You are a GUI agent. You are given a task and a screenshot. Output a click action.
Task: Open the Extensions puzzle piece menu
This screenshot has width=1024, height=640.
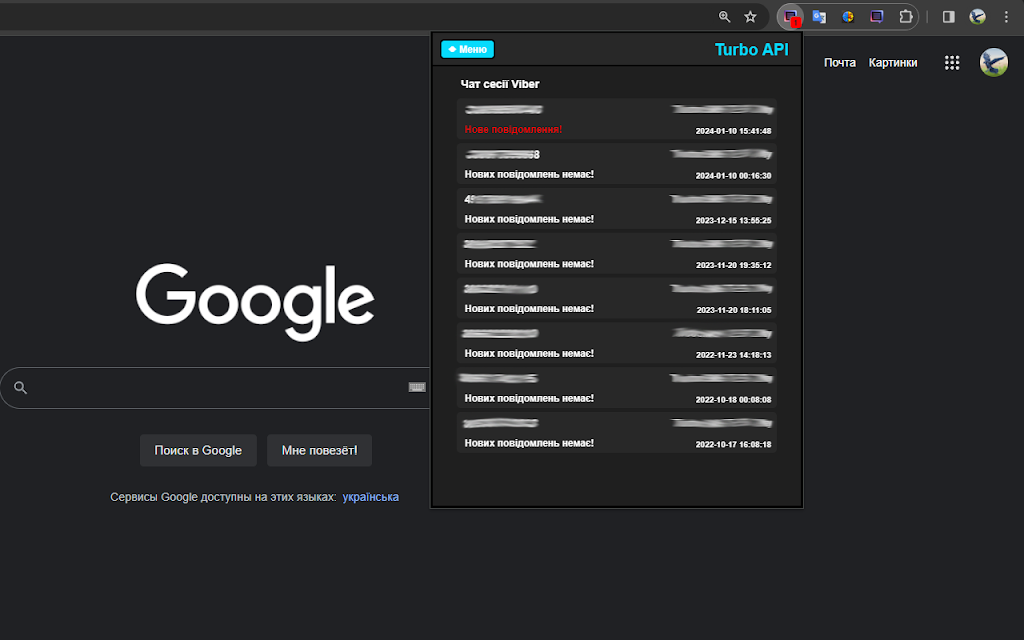[x=906, y=17]
